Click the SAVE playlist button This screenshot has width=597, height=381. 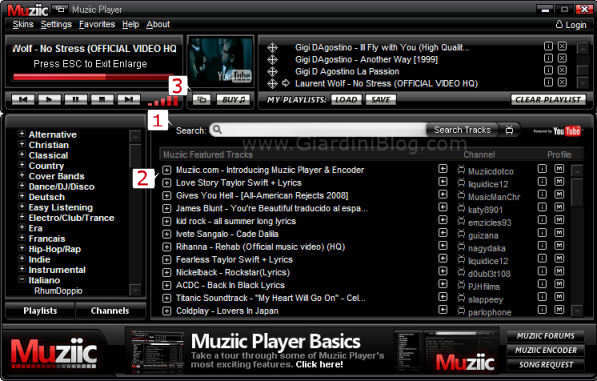click(381, 100)
